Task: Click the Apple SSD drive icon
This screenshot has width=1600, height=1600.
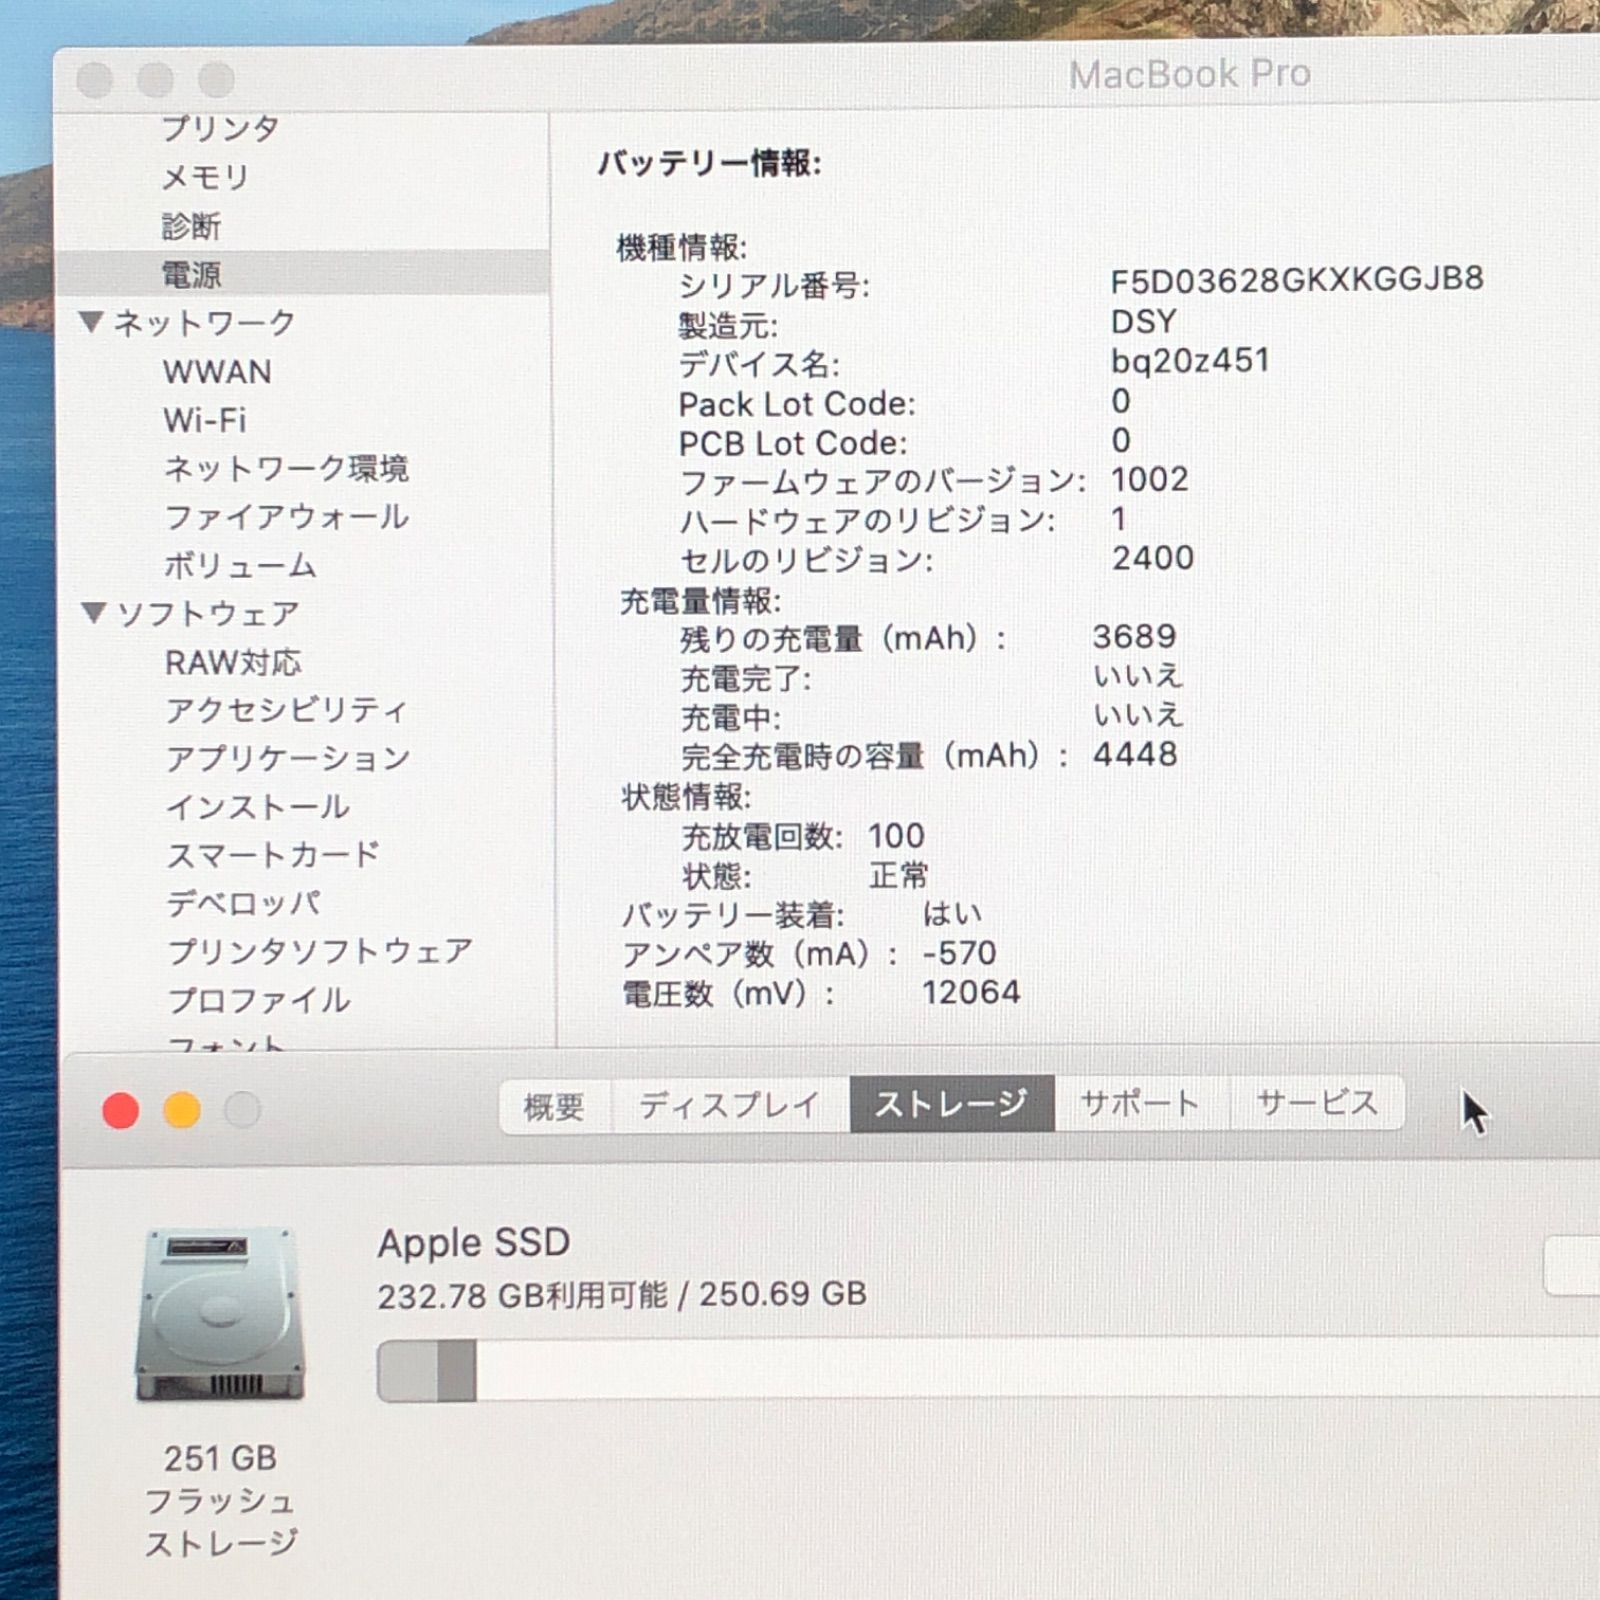Action: [x=219, y=1316]
